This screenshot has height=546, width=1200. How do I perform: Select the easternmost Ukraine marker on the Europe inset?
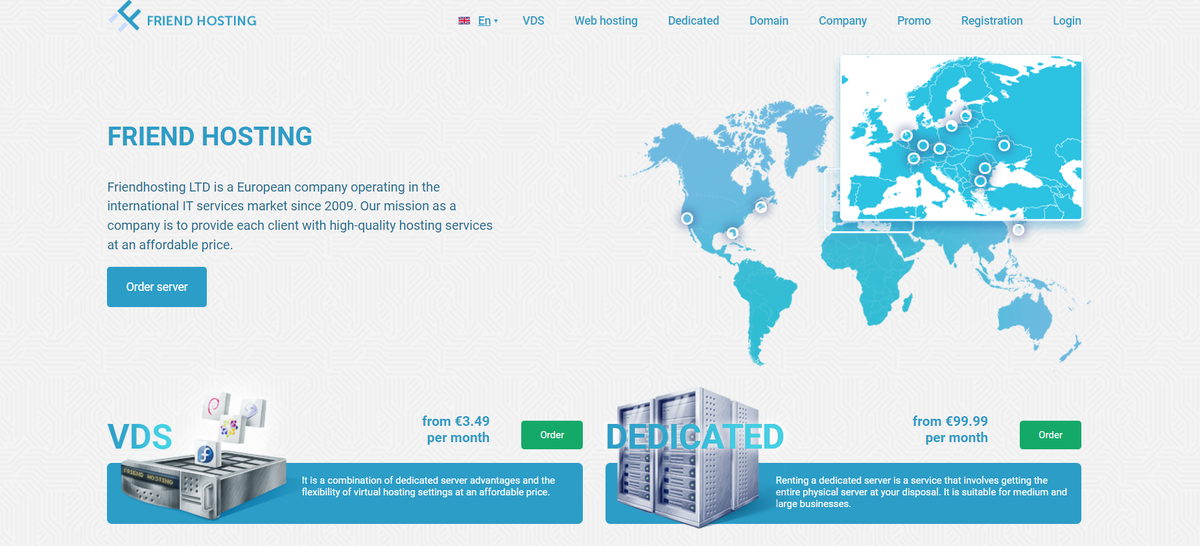click(1004, 145)
